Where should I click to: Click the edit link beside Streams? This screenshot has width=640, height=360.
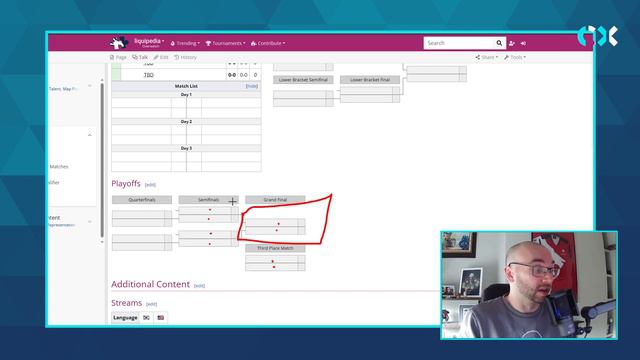tap(151, 304)
